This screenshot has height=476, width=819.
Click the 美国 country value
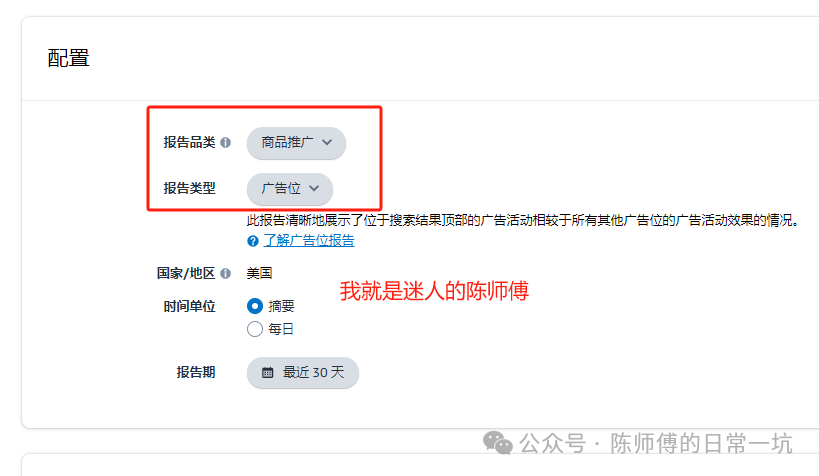(x=260, y=273)
